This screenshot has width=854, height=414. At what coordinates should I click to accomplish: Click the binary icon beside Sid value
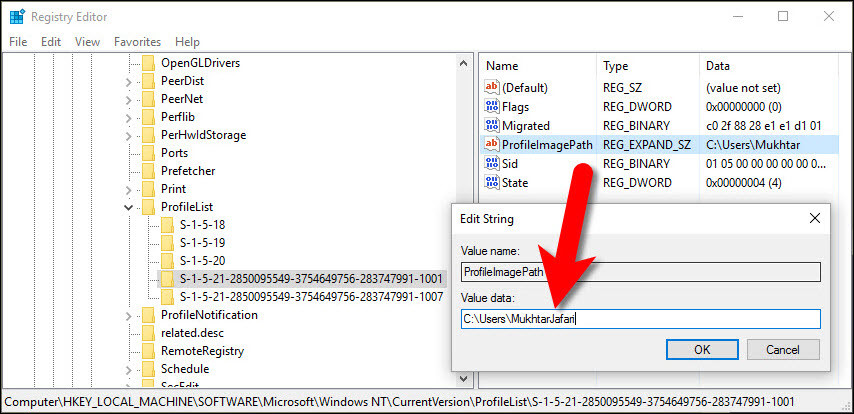[492, 163]
